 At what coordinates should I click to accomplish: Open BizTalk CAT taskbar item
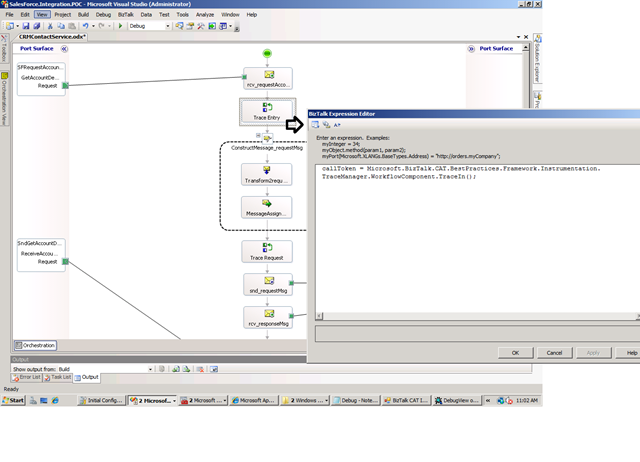[406, 400]
